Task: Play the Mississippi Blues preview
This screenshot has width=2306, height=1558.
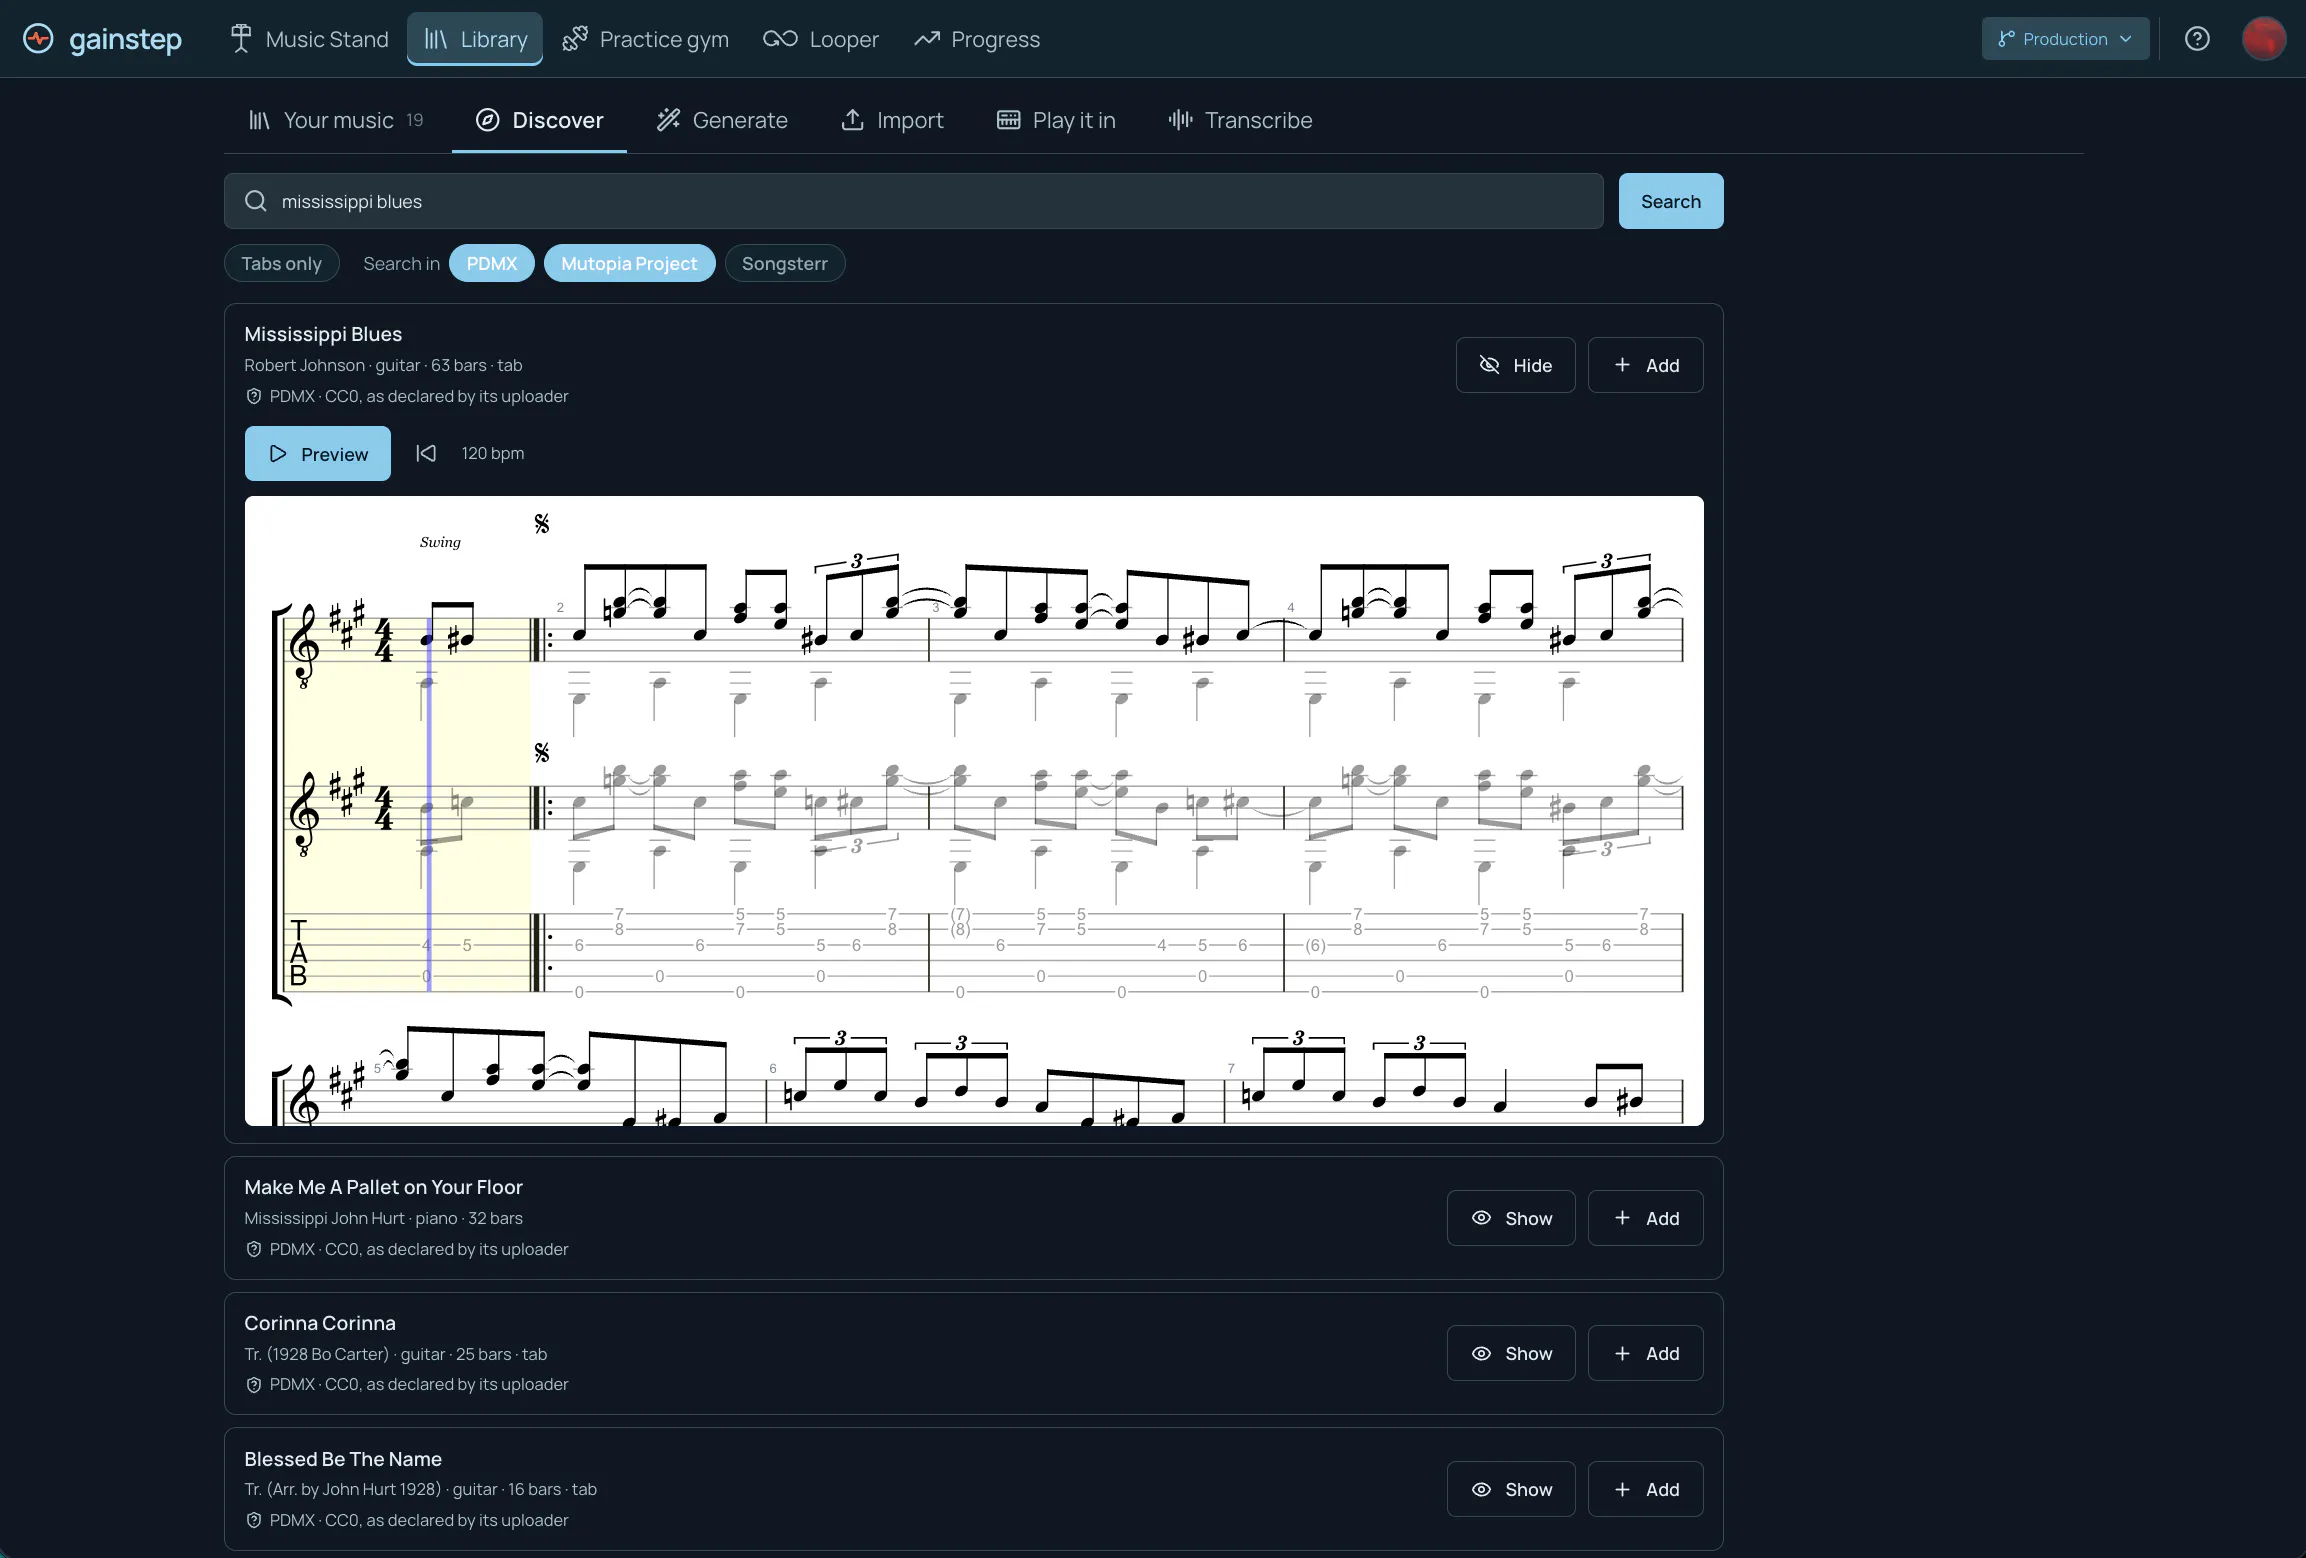Action: 317,453
